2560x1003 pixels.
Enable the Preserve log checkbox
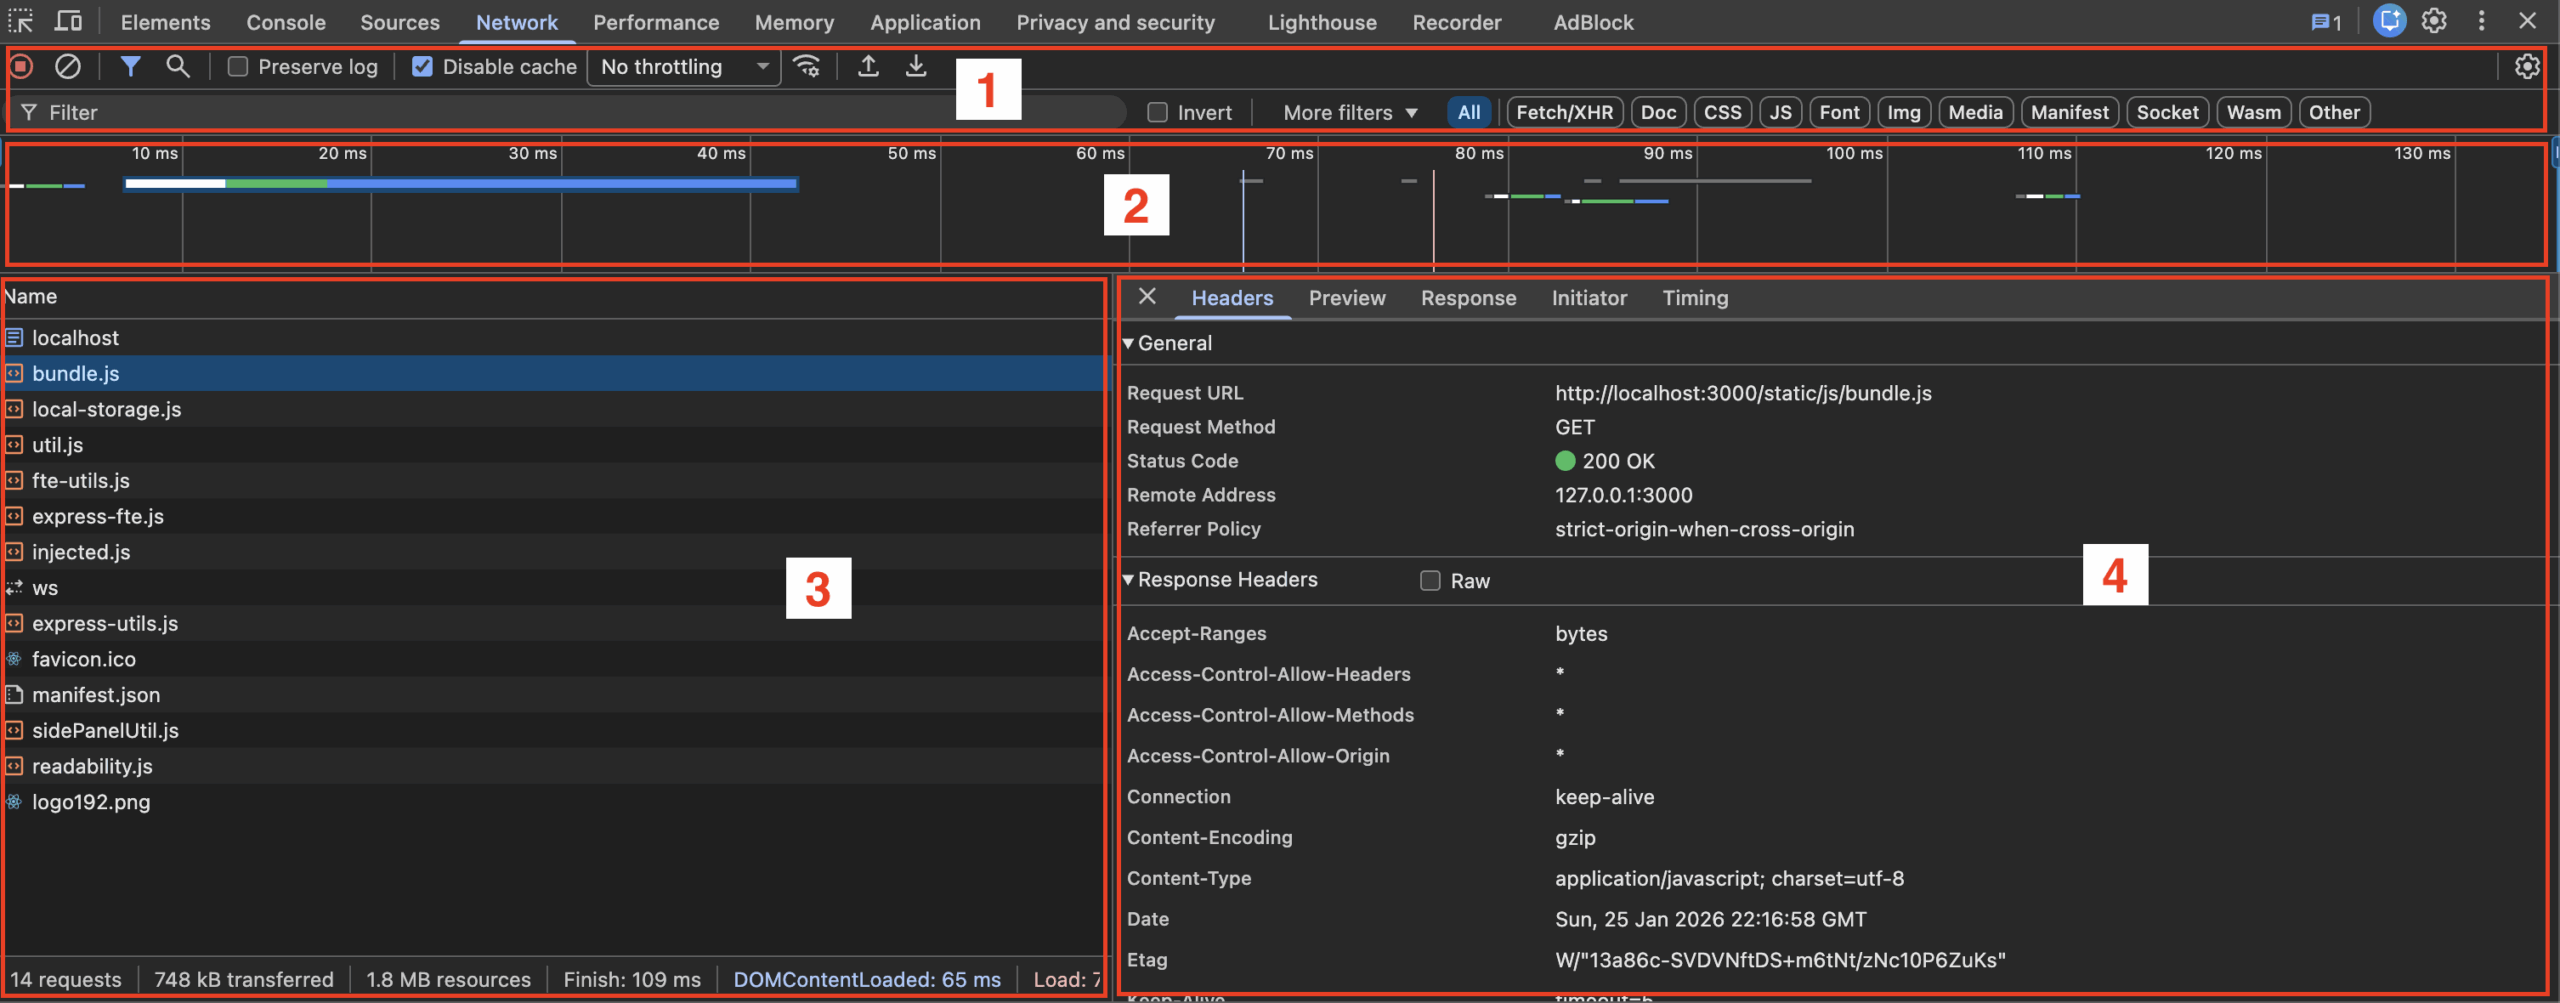click(238, 67)
